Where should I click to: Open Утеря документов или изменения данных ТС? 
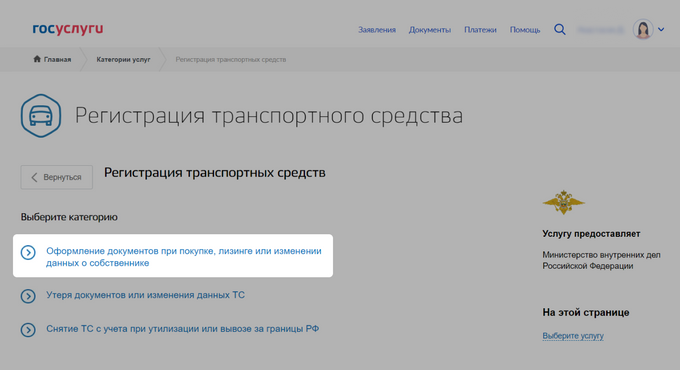(145, 295)
